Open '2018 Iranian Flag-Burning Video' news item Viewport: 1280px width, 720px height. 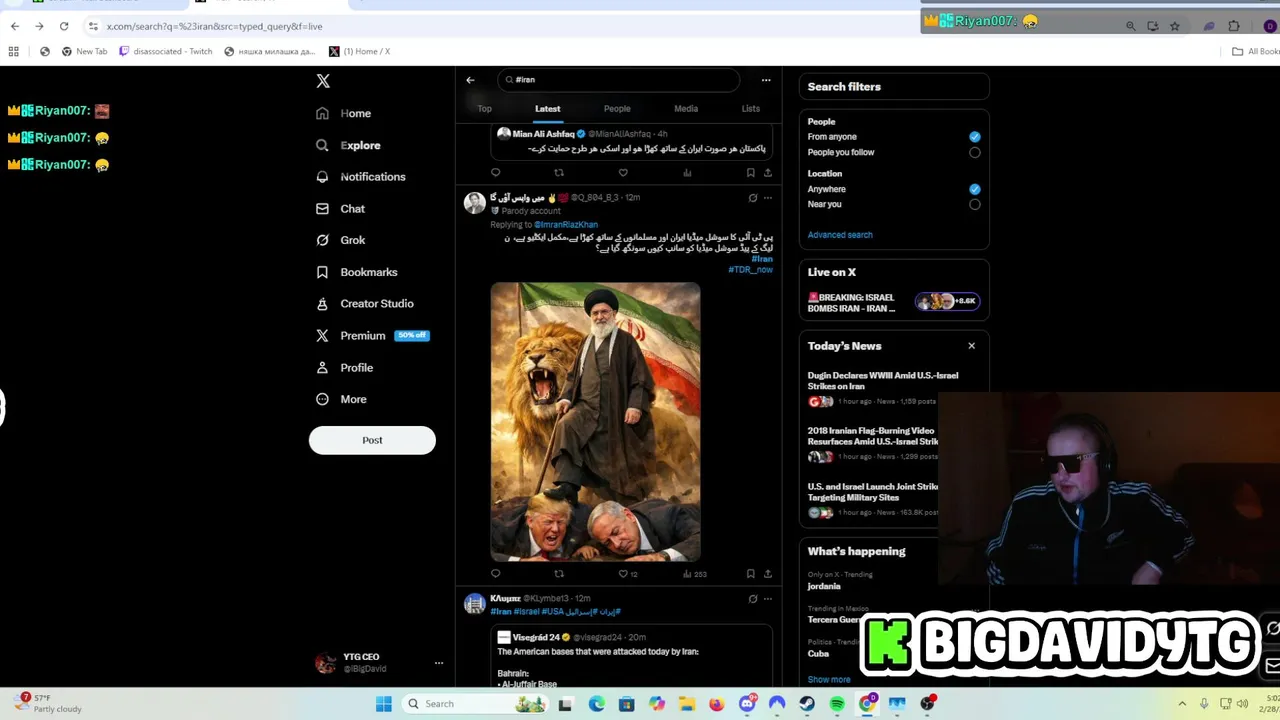pyautogui.click(x=873, y=436)
